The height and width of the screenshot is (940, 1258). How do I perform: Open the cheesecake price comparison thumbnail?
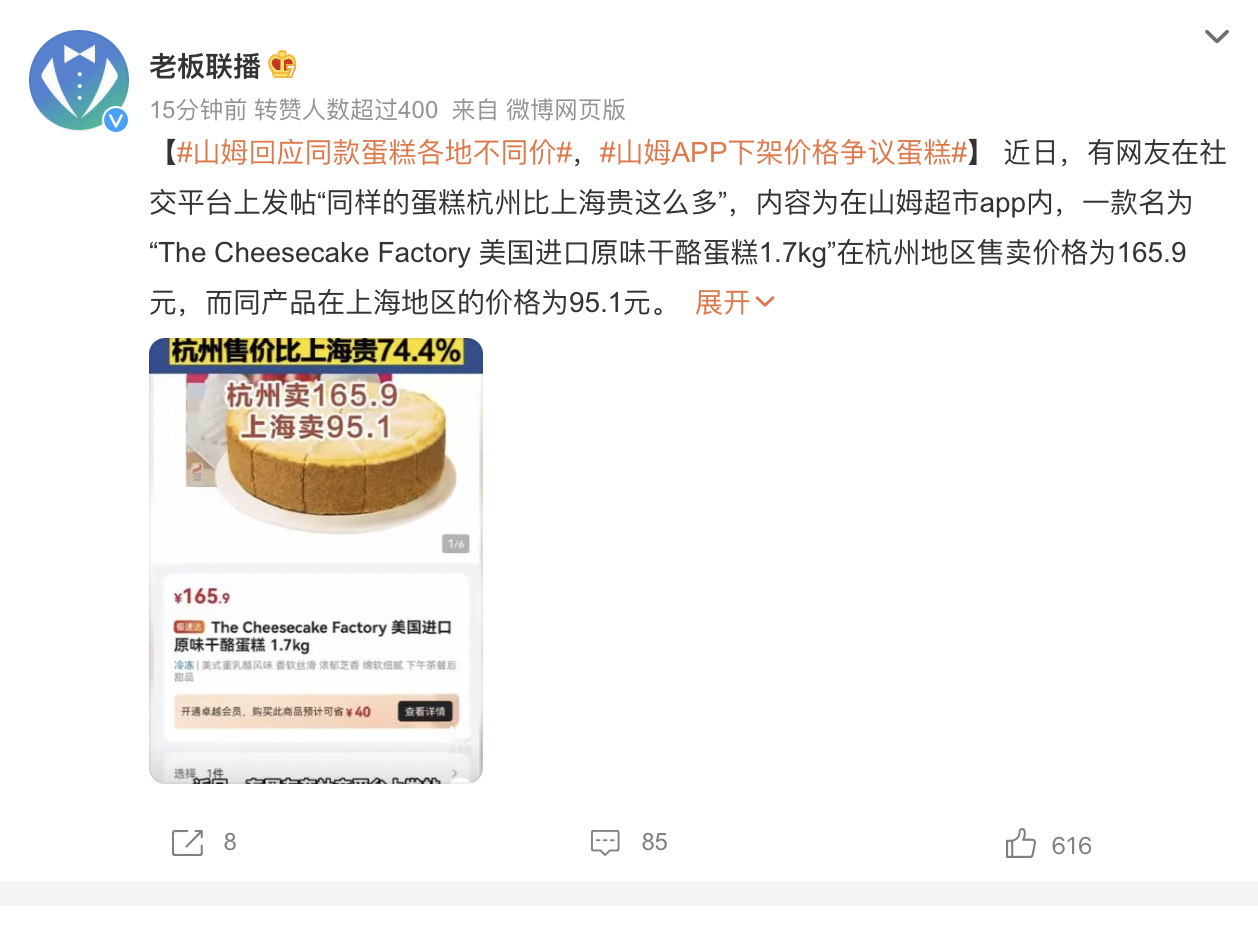(316, 560)
